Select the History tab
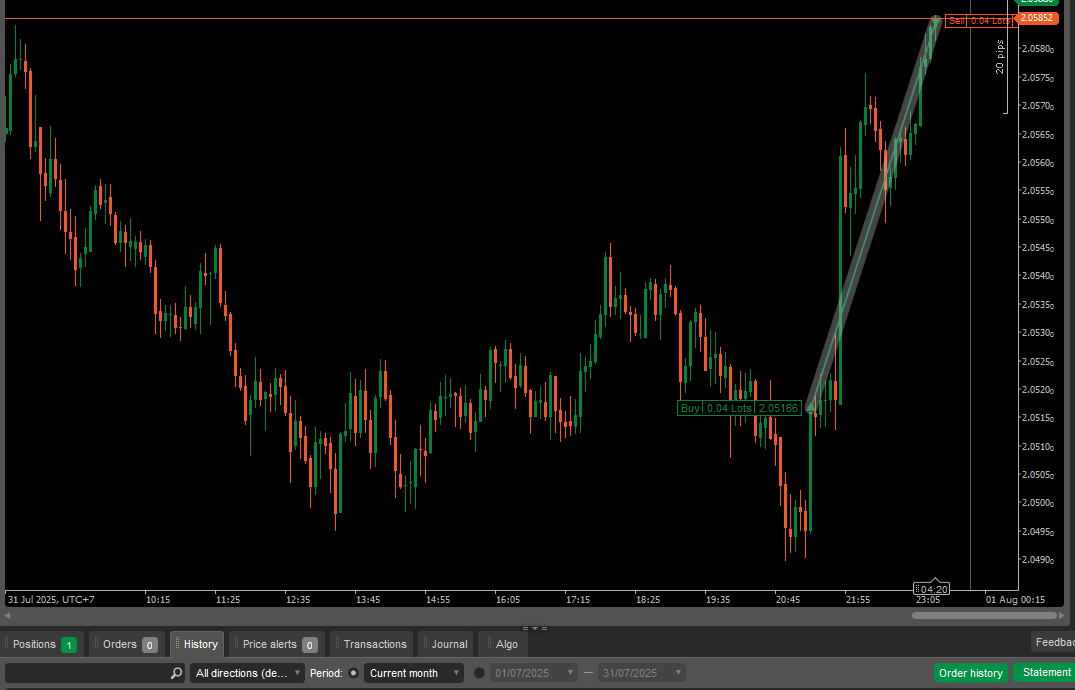 point(197,645)
